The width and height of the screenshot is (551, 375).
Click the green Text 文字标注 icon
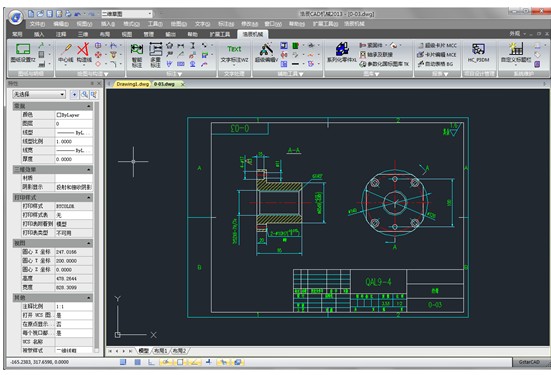234,53
